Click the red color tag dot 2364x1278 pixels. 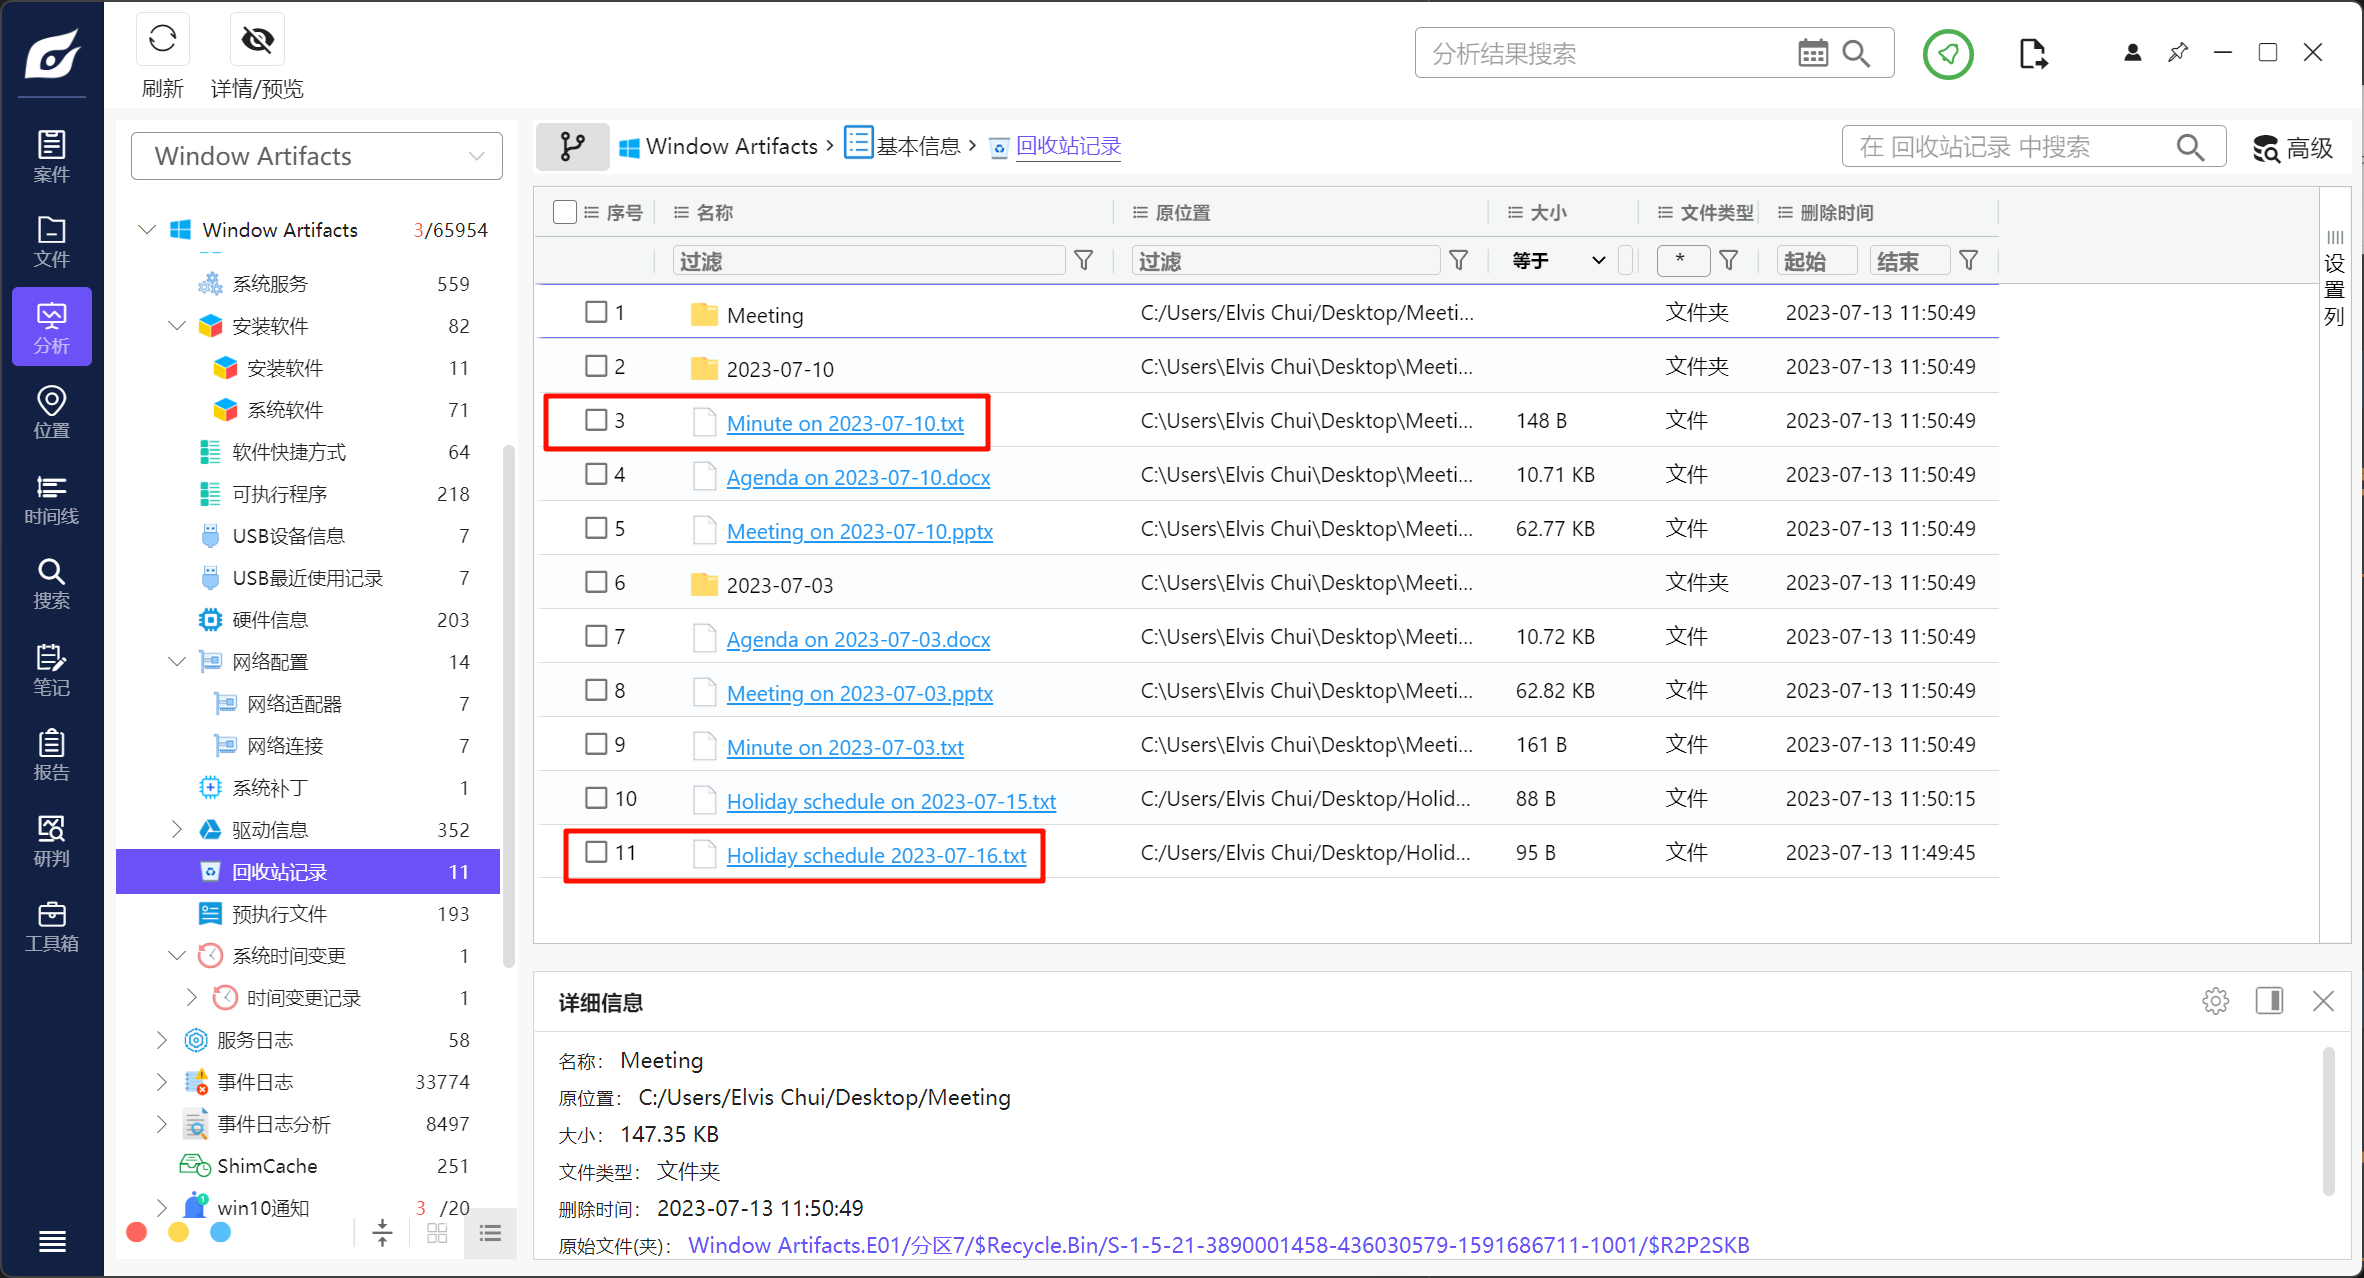tap(137, 1232)
